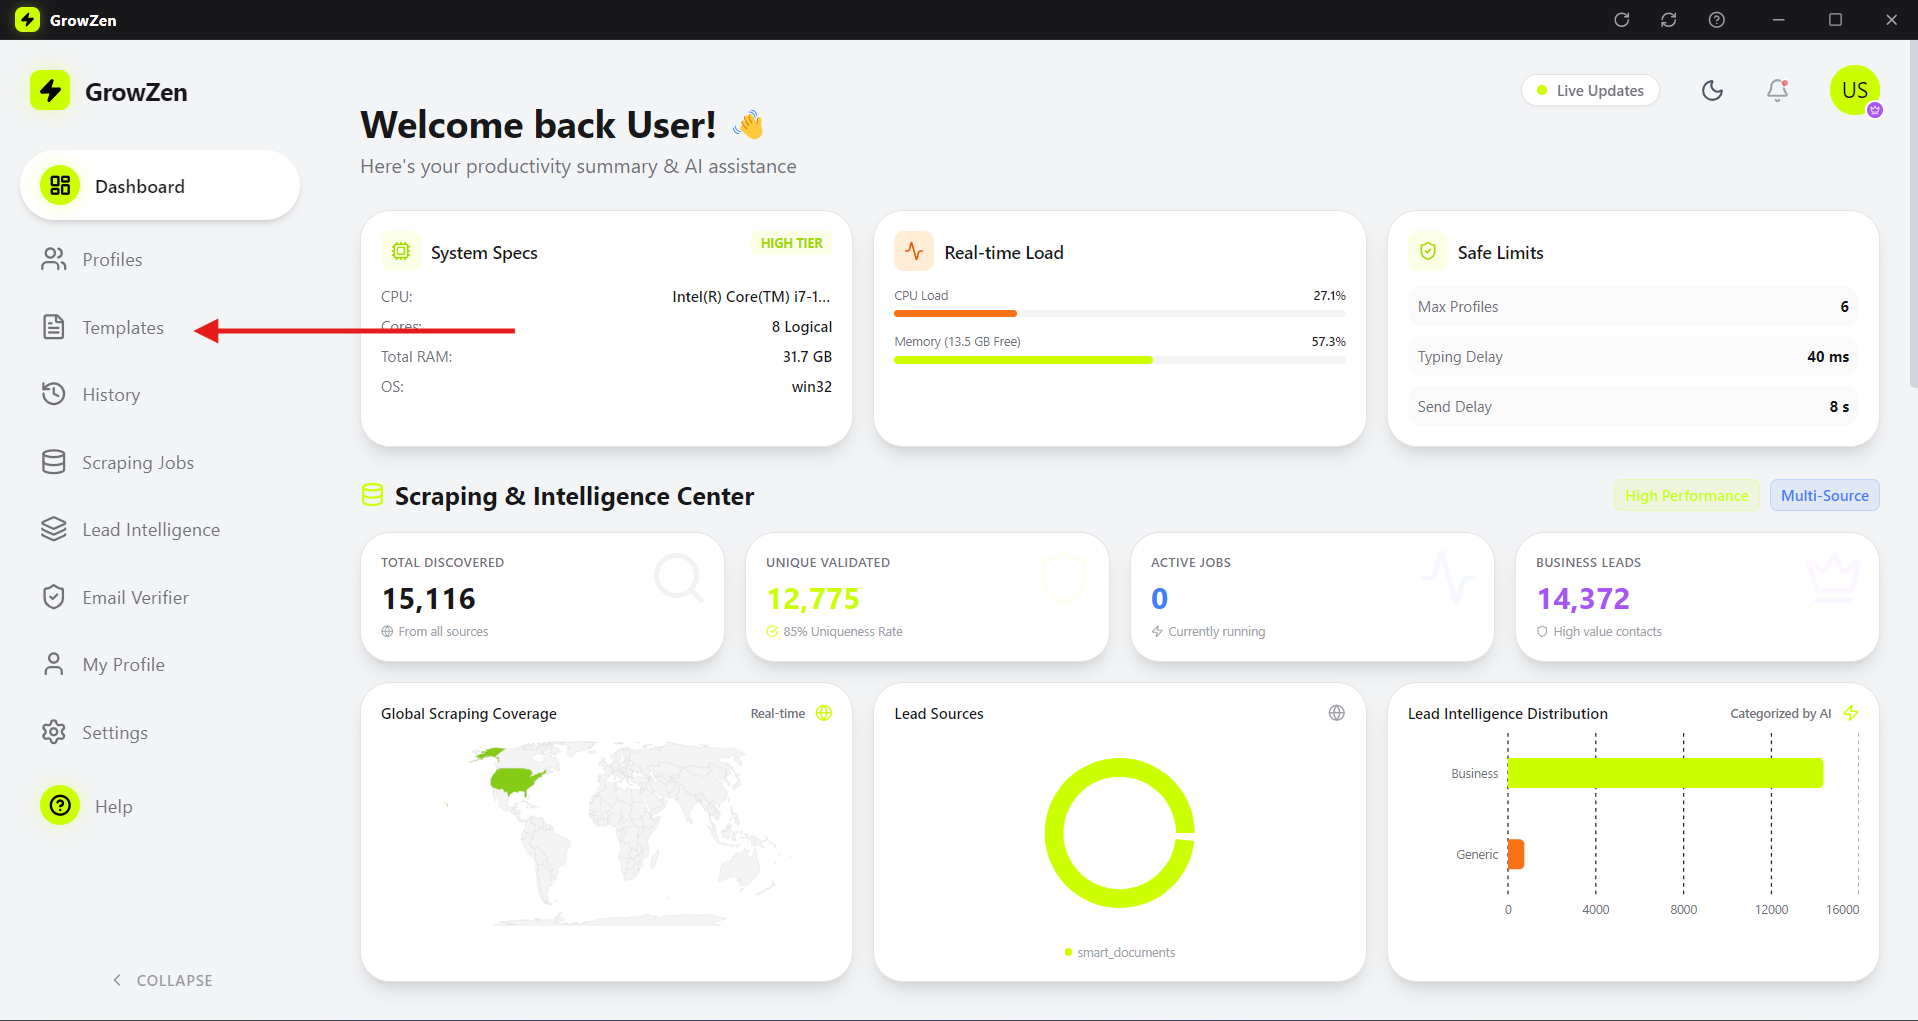Open Lead Intelligence from the sidebar
This screenshot has height=1021, width=1918.
pos(150,530)
